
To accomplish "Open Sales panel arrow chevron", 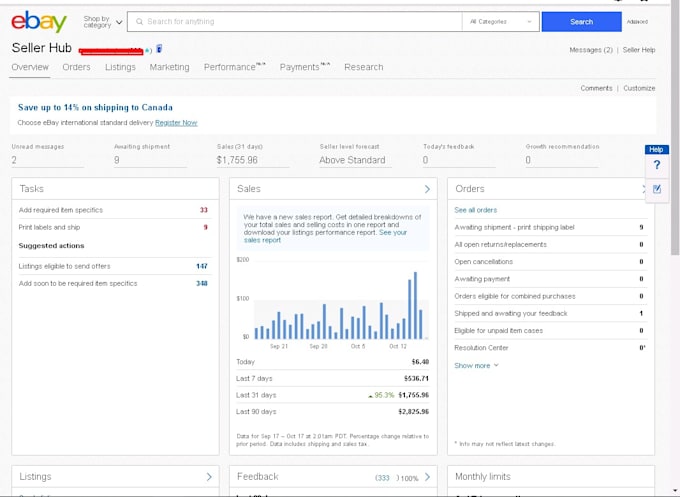I will [x=427, y=189].
